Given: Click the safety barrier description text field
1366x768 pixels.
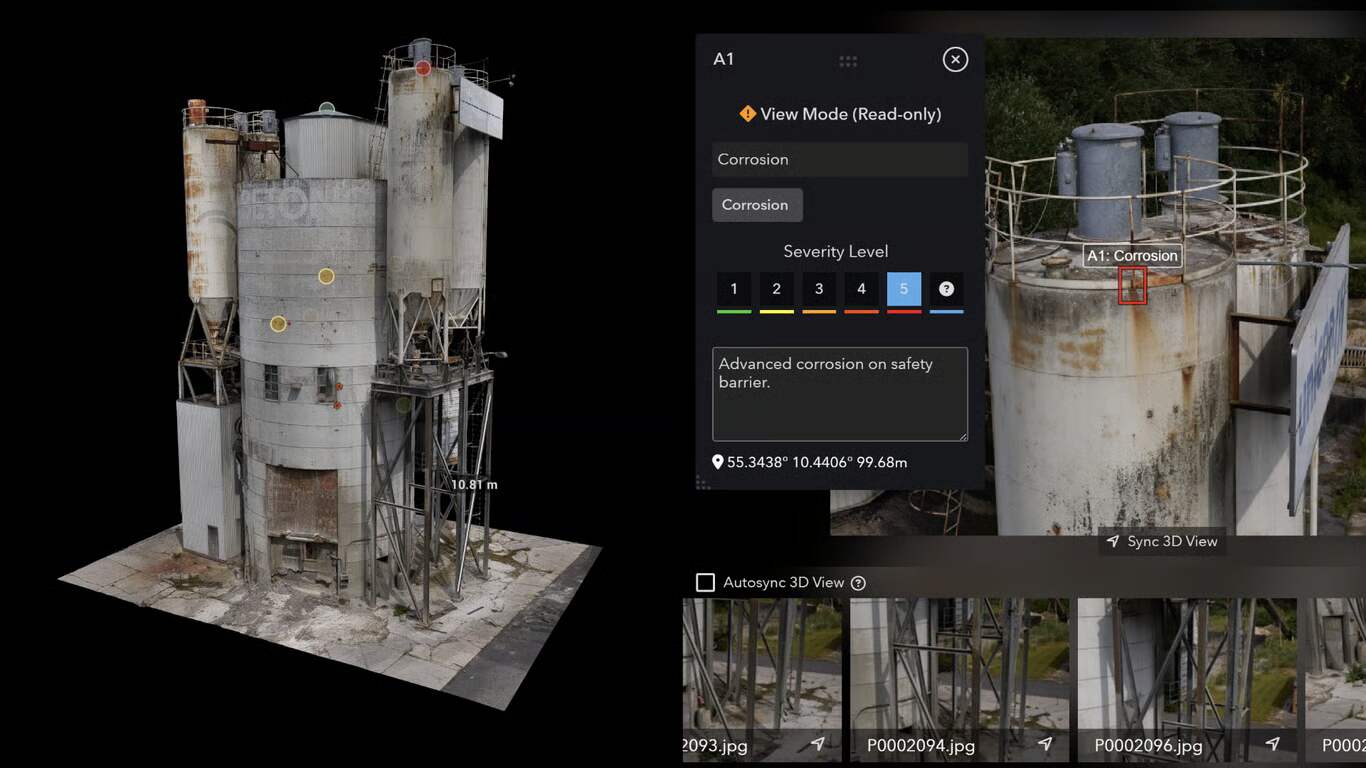Looking at the screenshot, I should pos(839,393).
